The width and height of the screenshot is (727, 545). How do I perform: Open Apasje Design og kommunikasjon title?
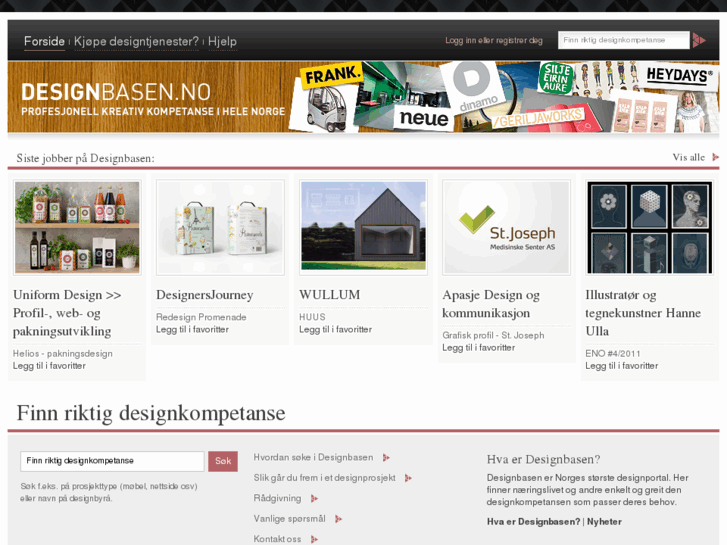coord(491,304)
